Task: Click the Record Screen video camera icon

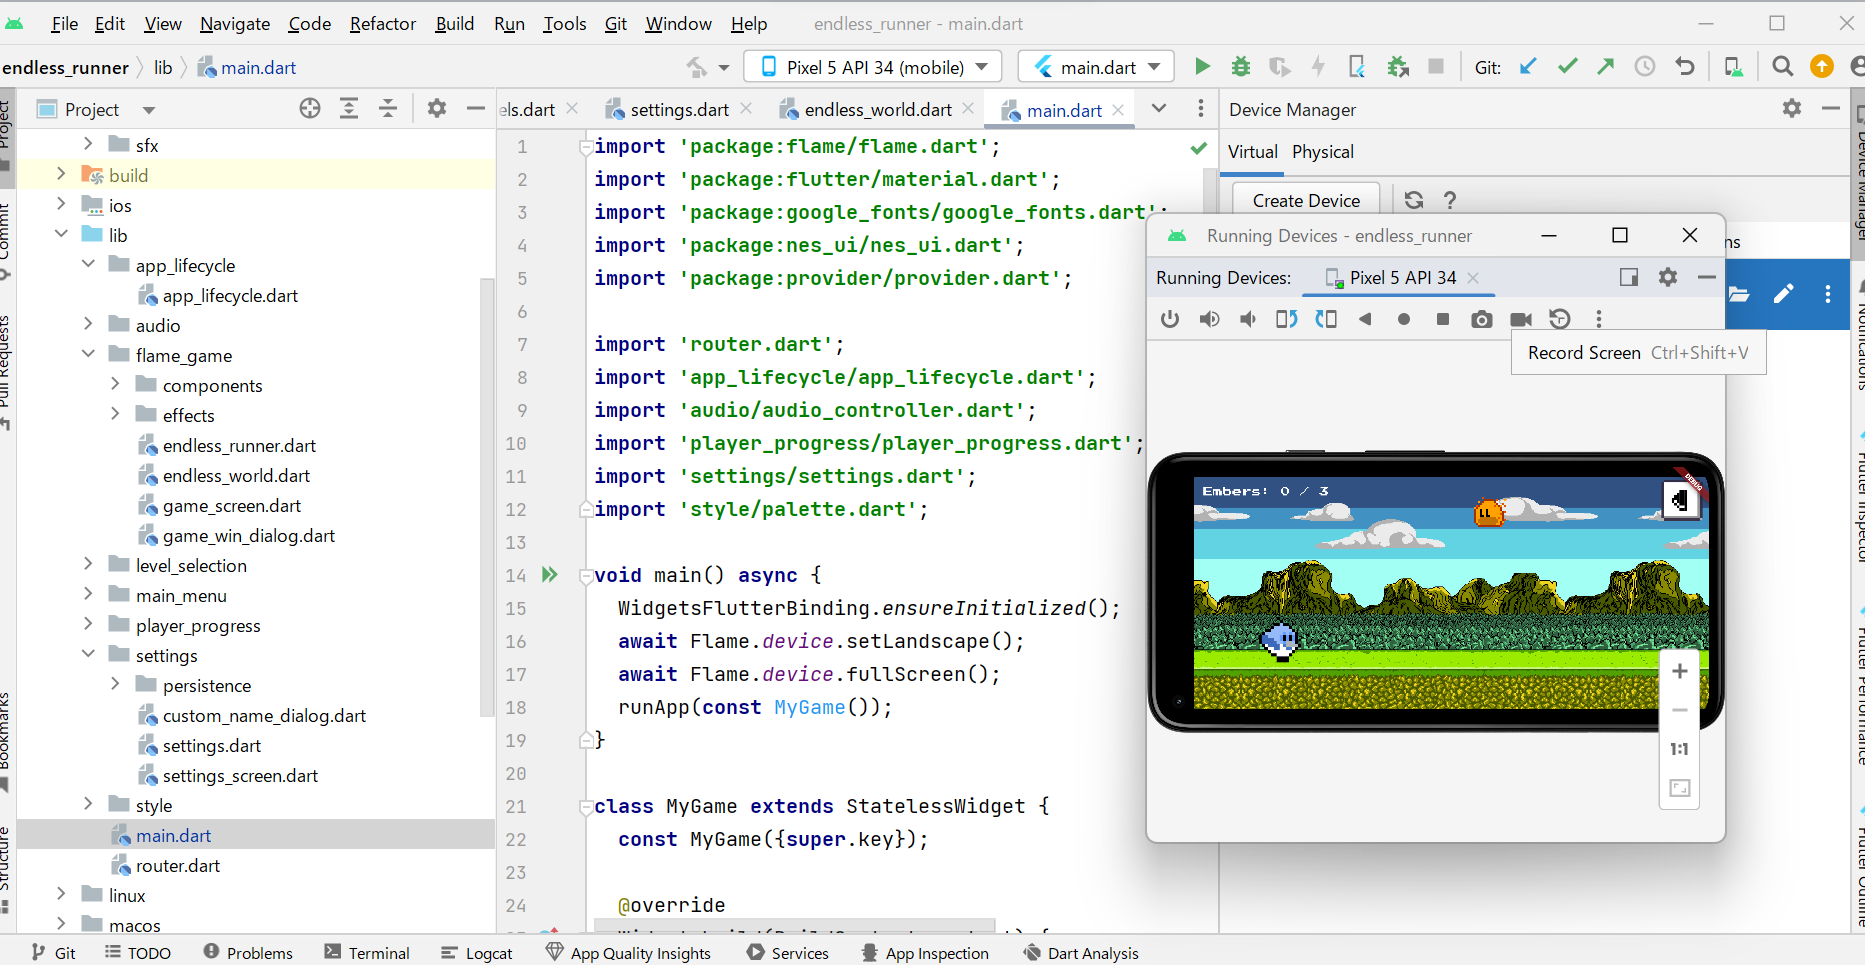Action: pos(1521,319)
